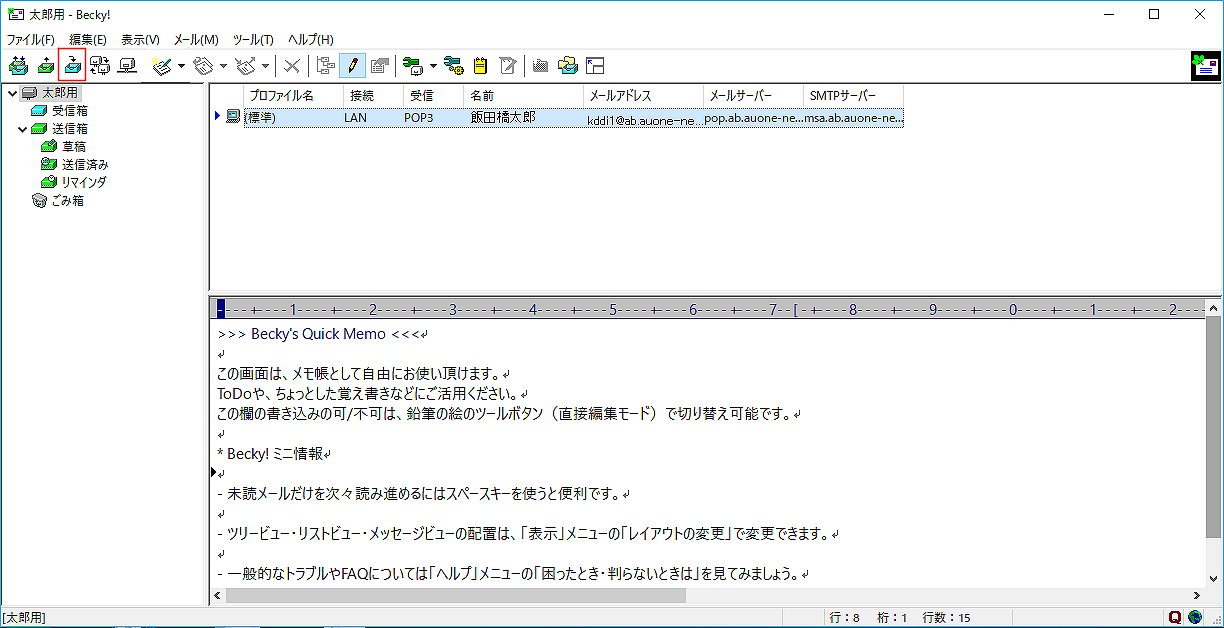Click the send and receive mail icon
This screenshot has height=628, width=1224.
coord(18,66)
